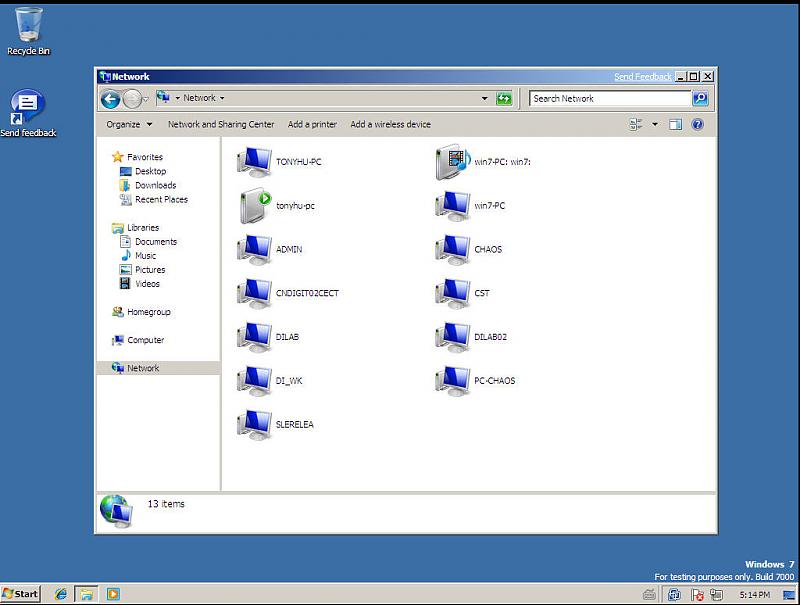Click the Send Feedback link in titlebar

coord(642,77)
